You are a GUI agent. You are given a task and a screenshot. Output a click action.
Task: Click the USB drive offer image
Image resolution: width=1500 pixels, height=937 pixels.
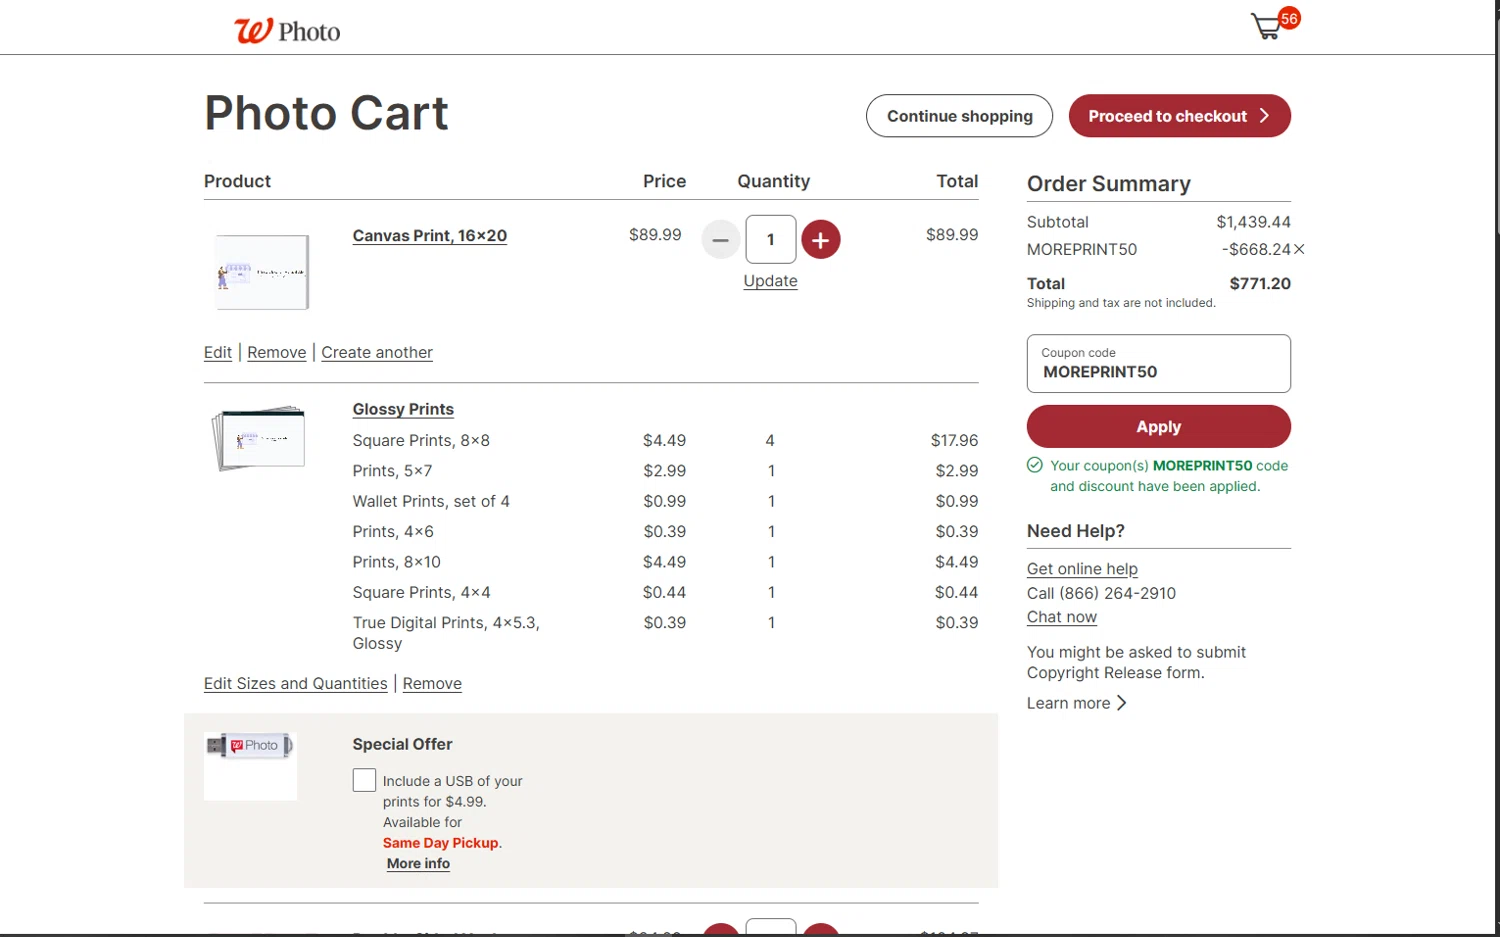coord(250,766)
